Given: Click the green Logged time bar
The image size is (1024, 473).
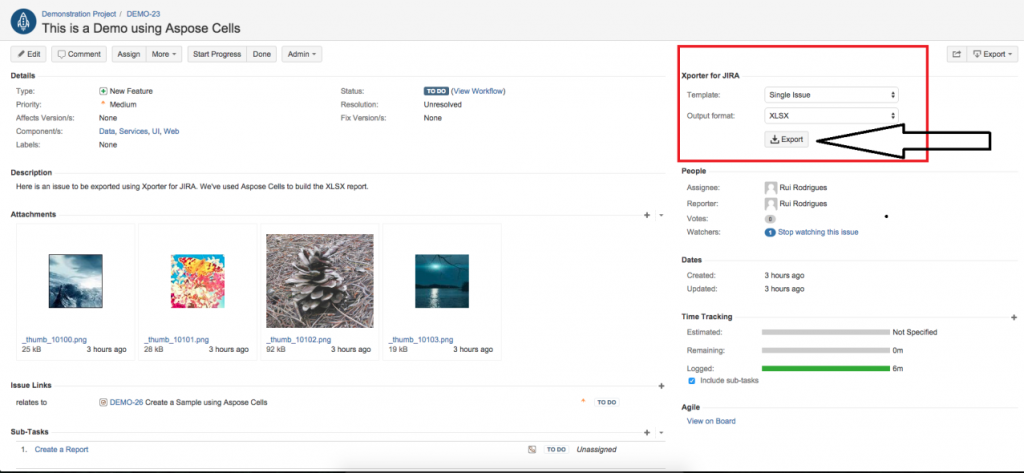Looking at the screenshot, I should point(825,368).
